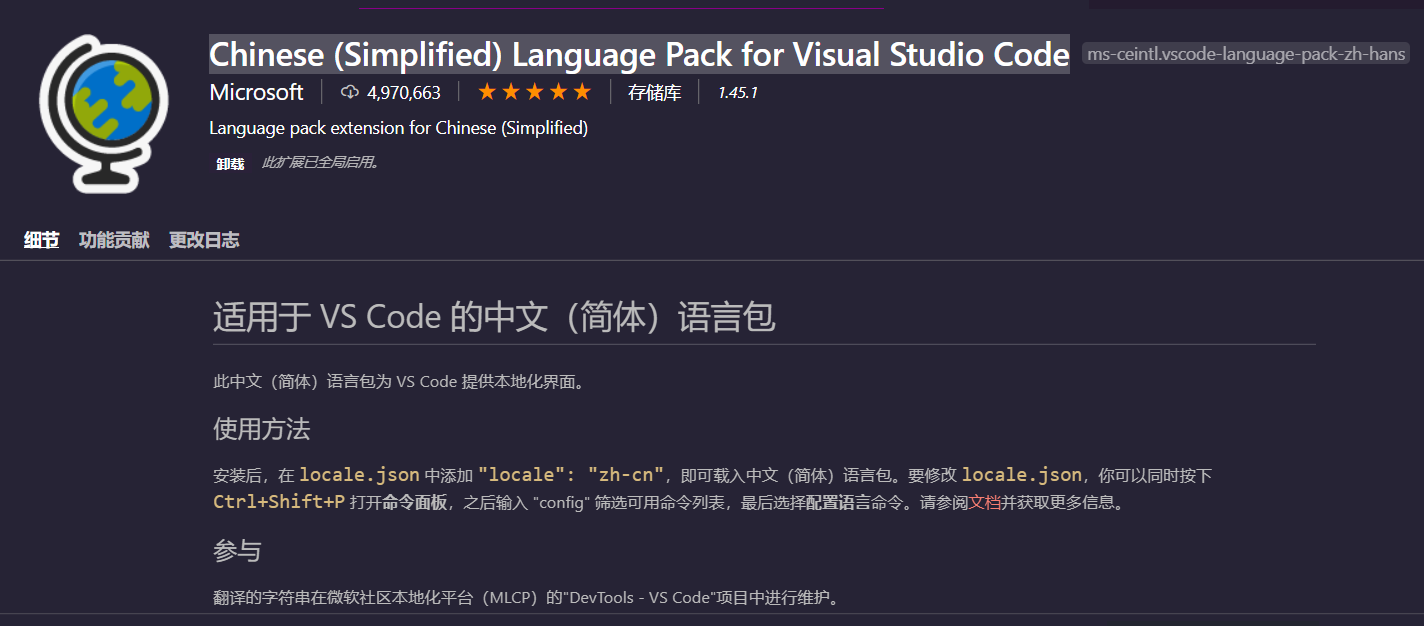The width and height of the screenshot is (1424, 626).
Task: Switch to the 功能贡献 tab
Action: coord(113,240)
